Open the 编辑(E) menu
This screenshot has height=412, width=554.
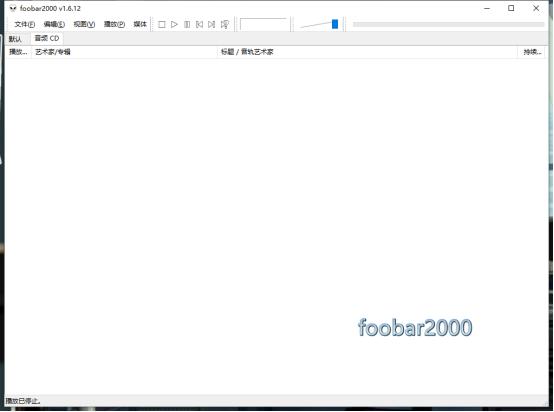54,24
